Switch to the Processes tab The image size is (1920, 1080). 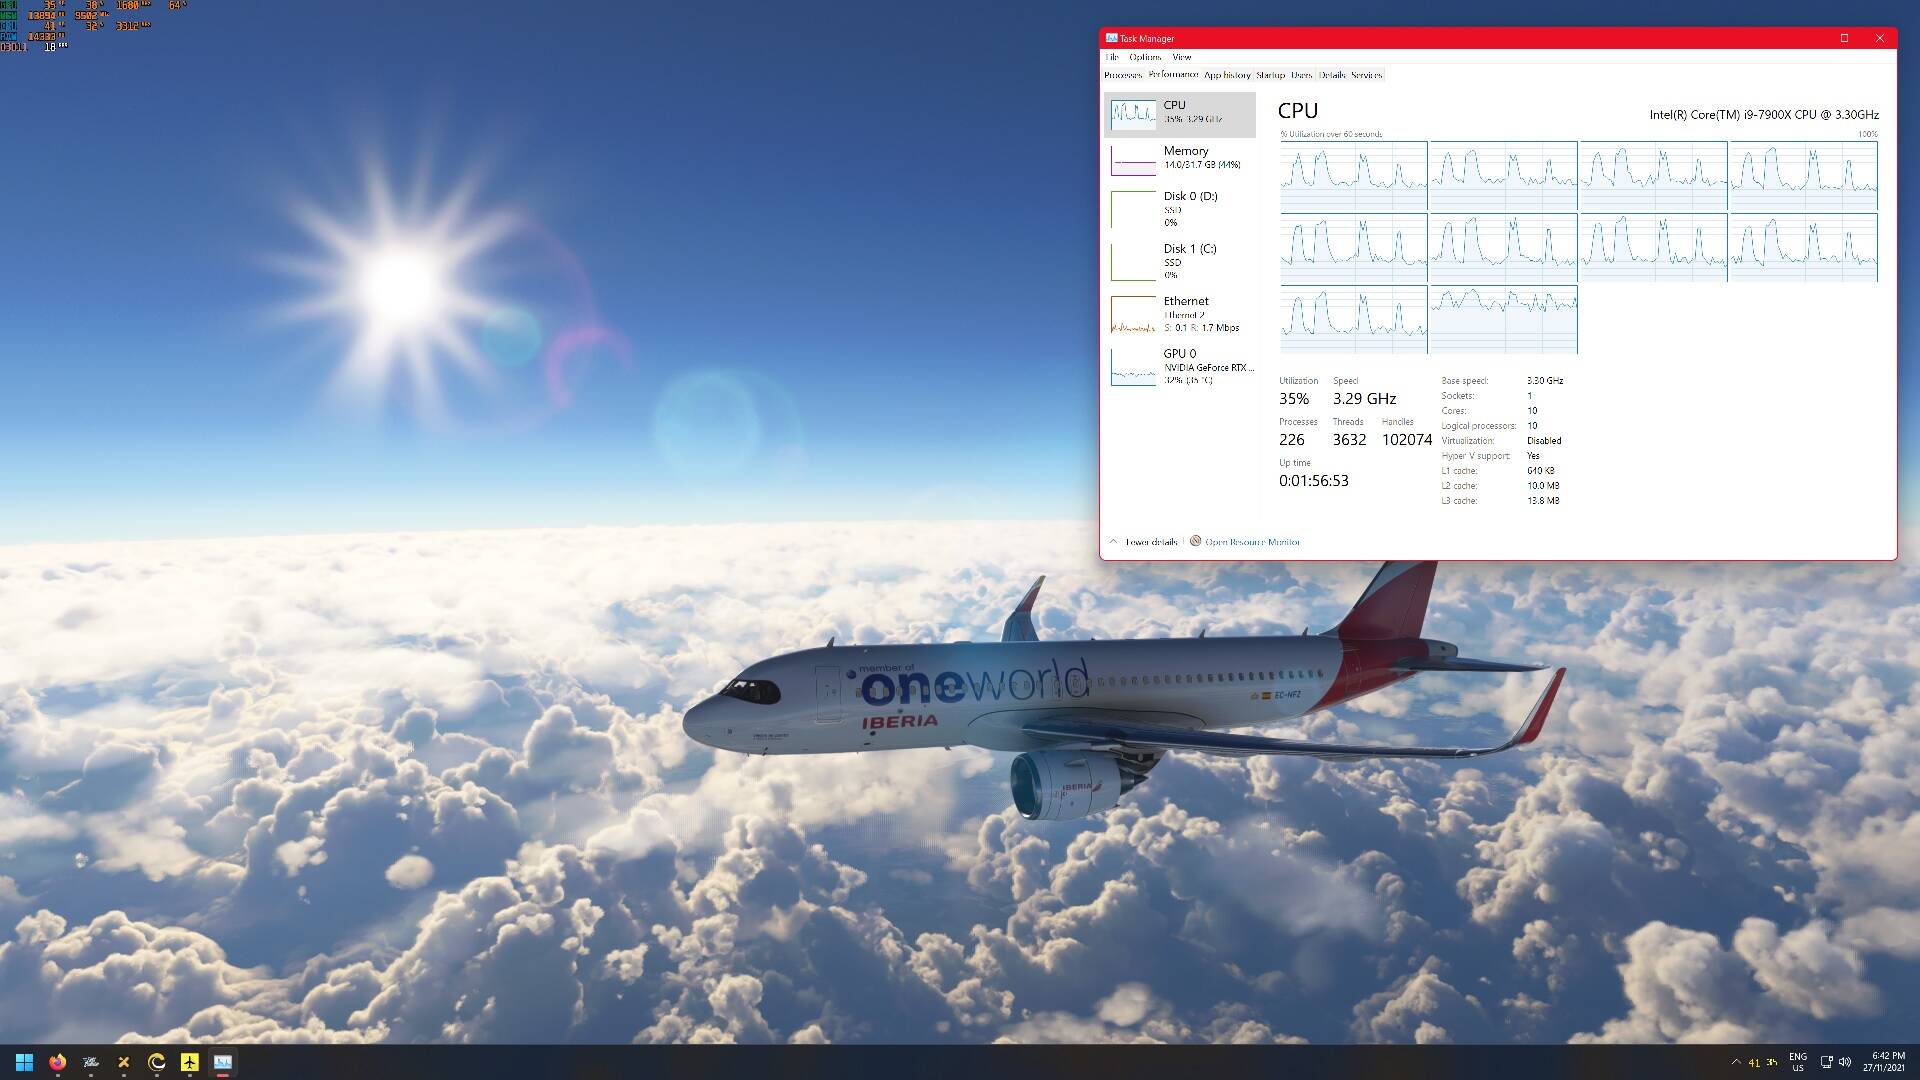[1122, 75]
